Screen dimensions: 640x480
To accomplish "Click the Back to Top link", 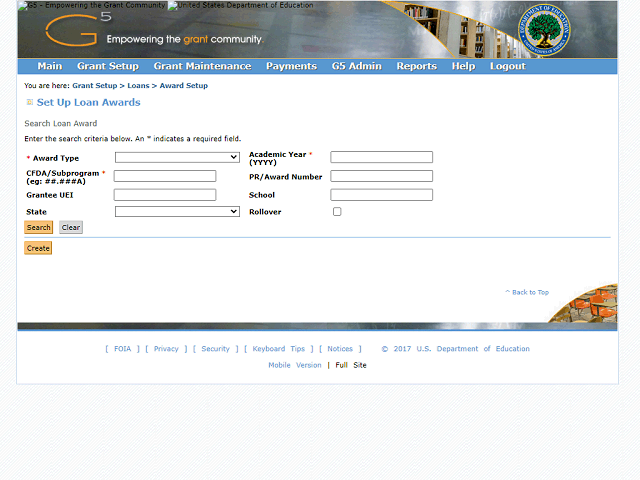I will tap(527, 292).
